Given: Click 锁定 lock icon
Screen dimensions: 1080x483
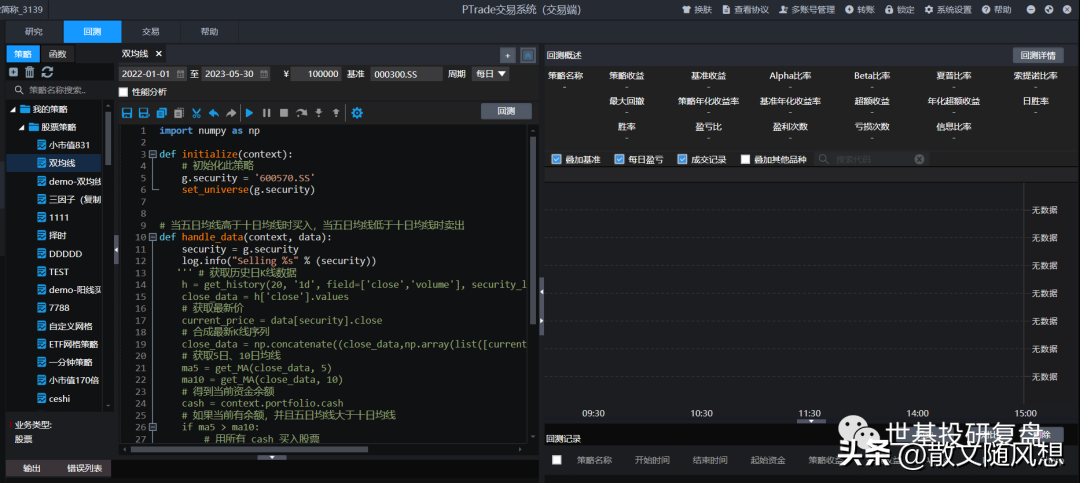Looking at the screenshot, I should pyautogui.click(x=900, y=10).
